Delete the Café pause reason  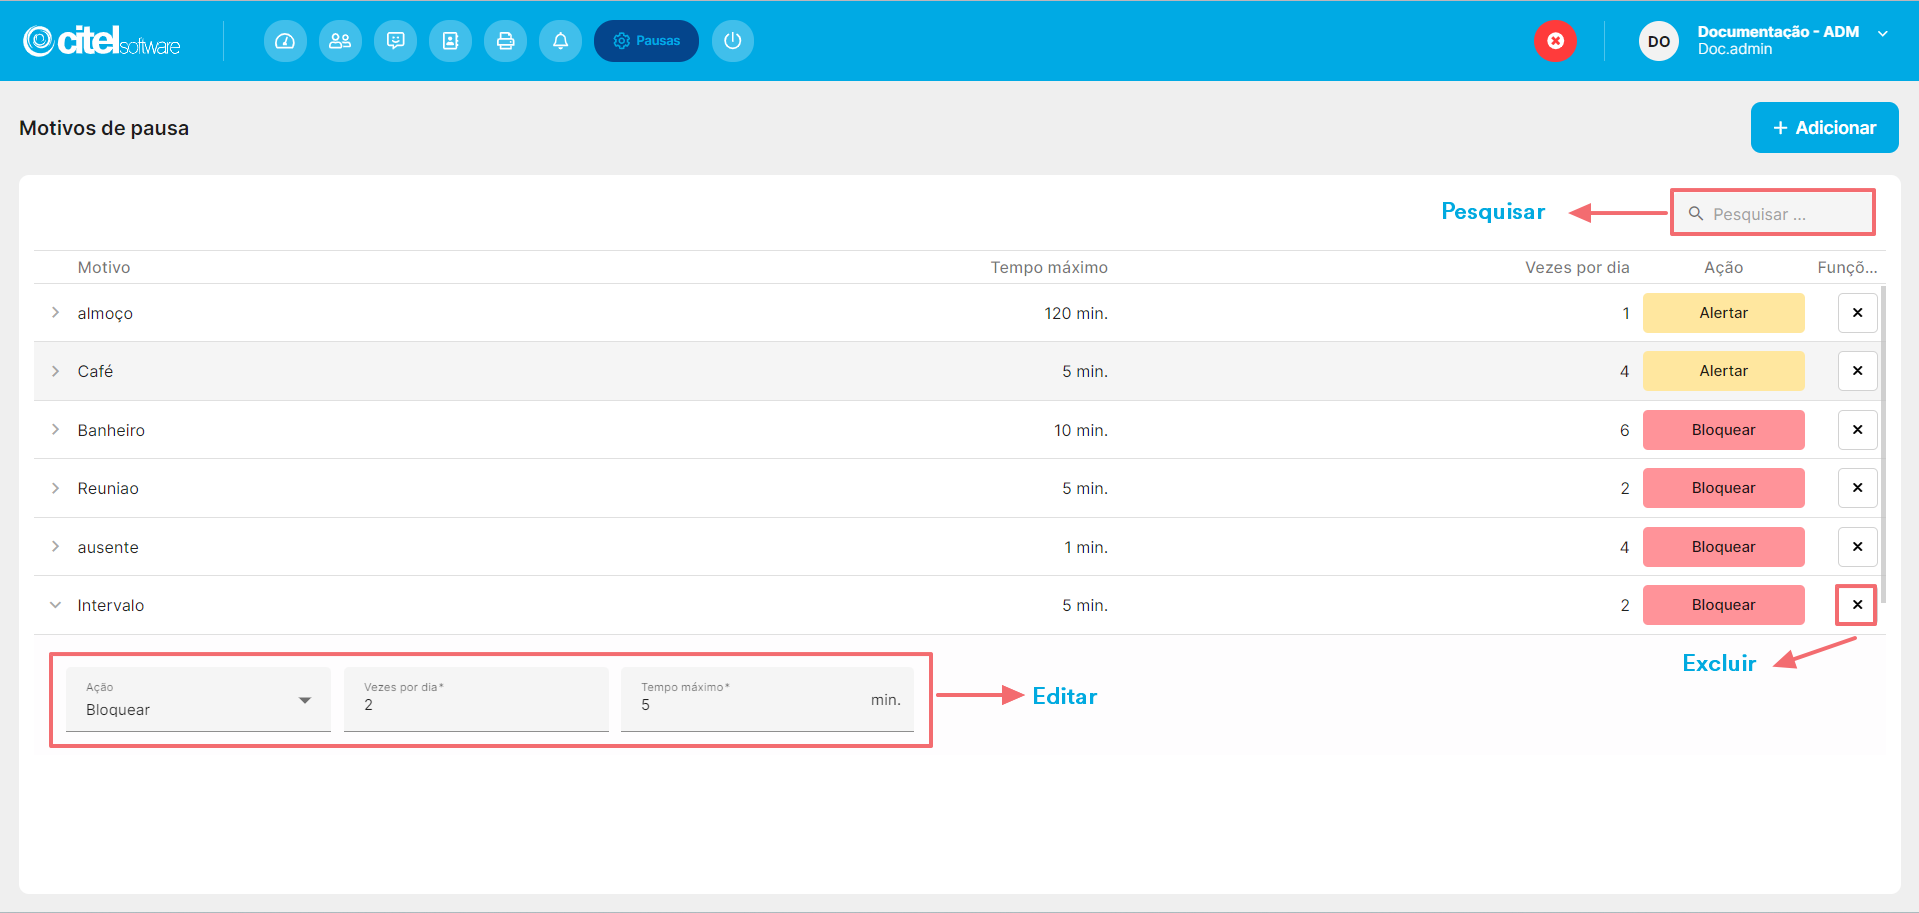1857,371
